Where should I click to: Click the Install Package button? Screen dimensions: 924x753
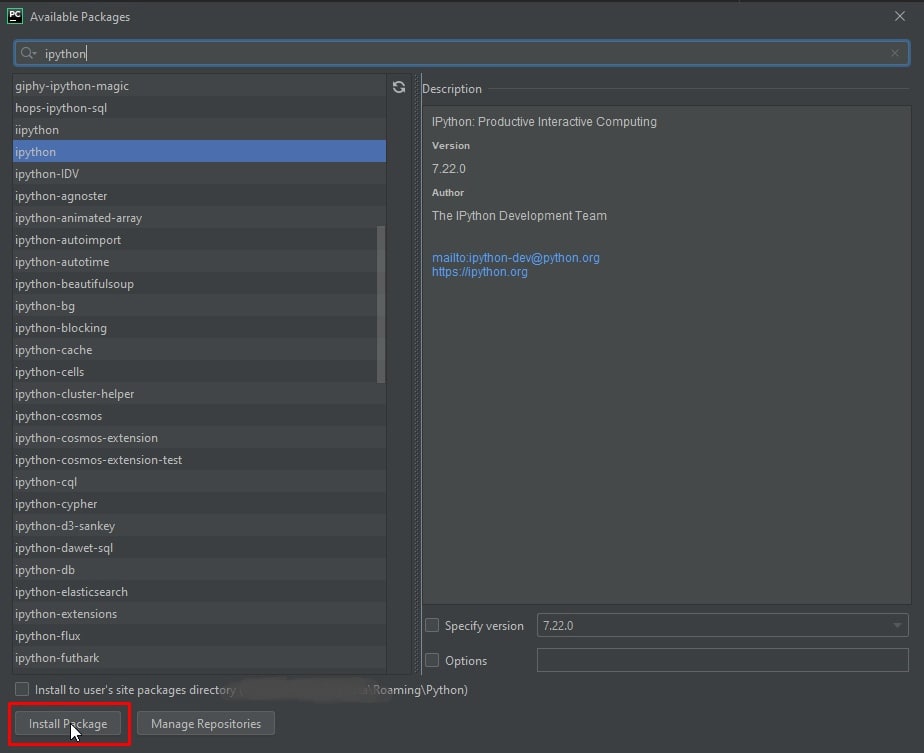tap(68, 724)
